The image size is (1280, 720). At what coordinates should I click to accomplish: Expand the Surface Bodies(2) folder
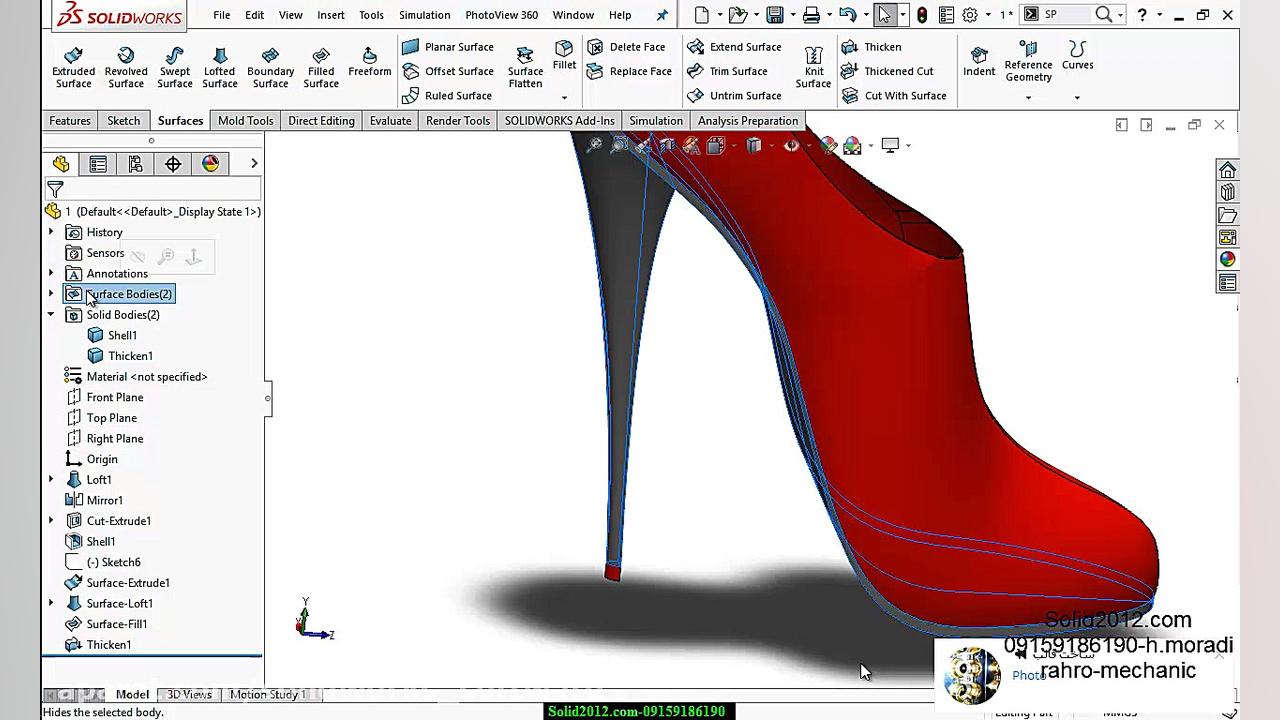tap(50, 294)
